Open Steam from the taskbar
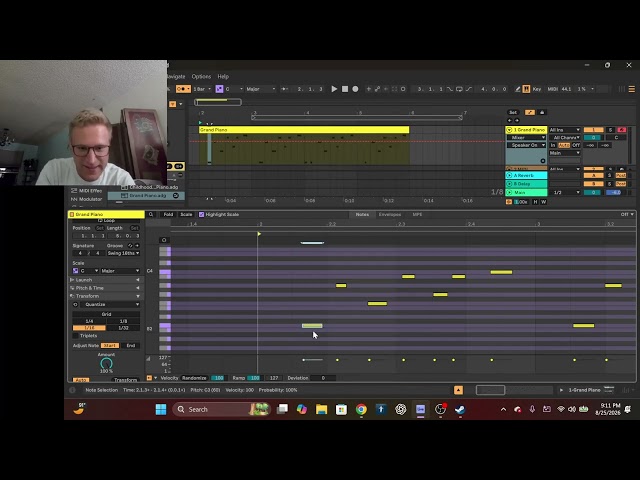 pos(460,409)
